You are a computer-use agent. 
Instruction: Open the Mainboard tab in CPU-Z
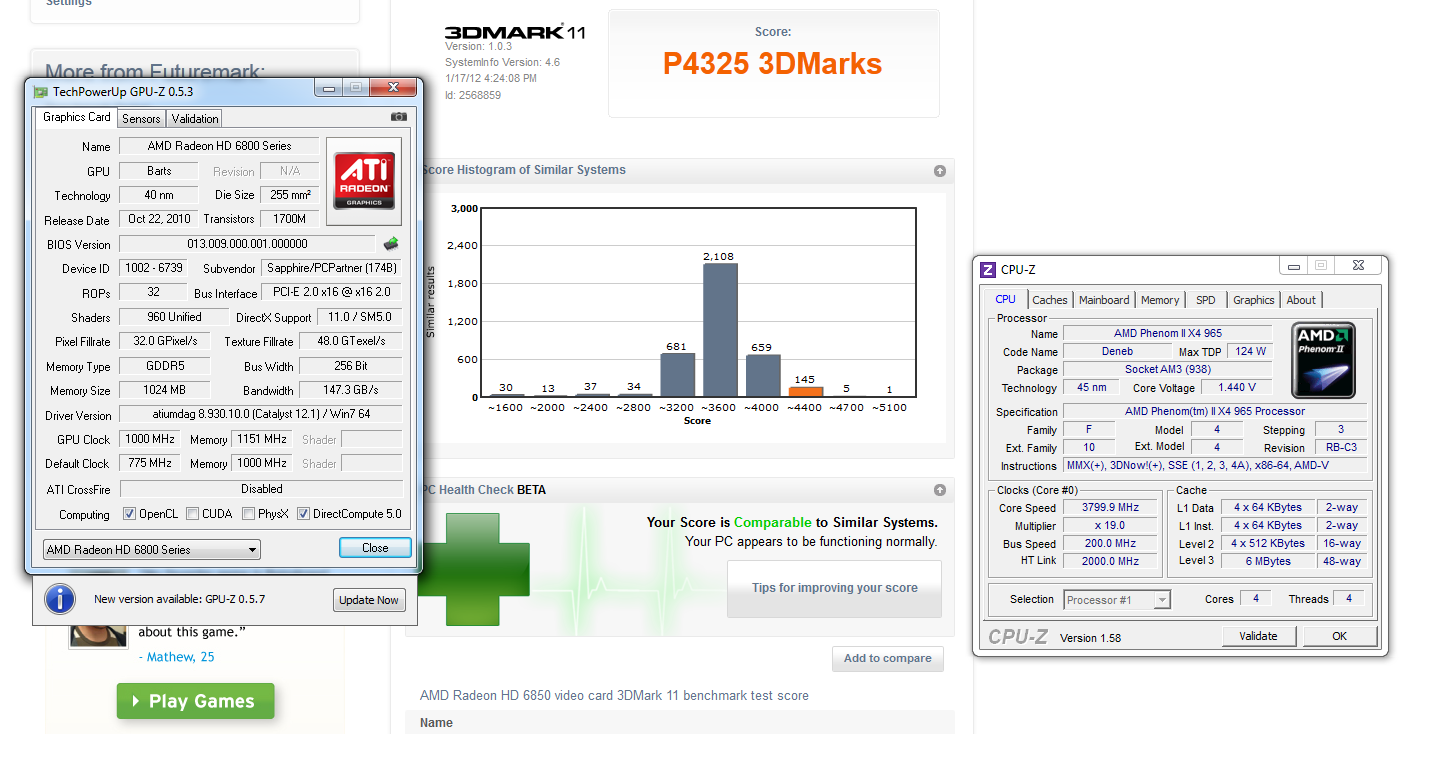click(x=1104, y=300)
